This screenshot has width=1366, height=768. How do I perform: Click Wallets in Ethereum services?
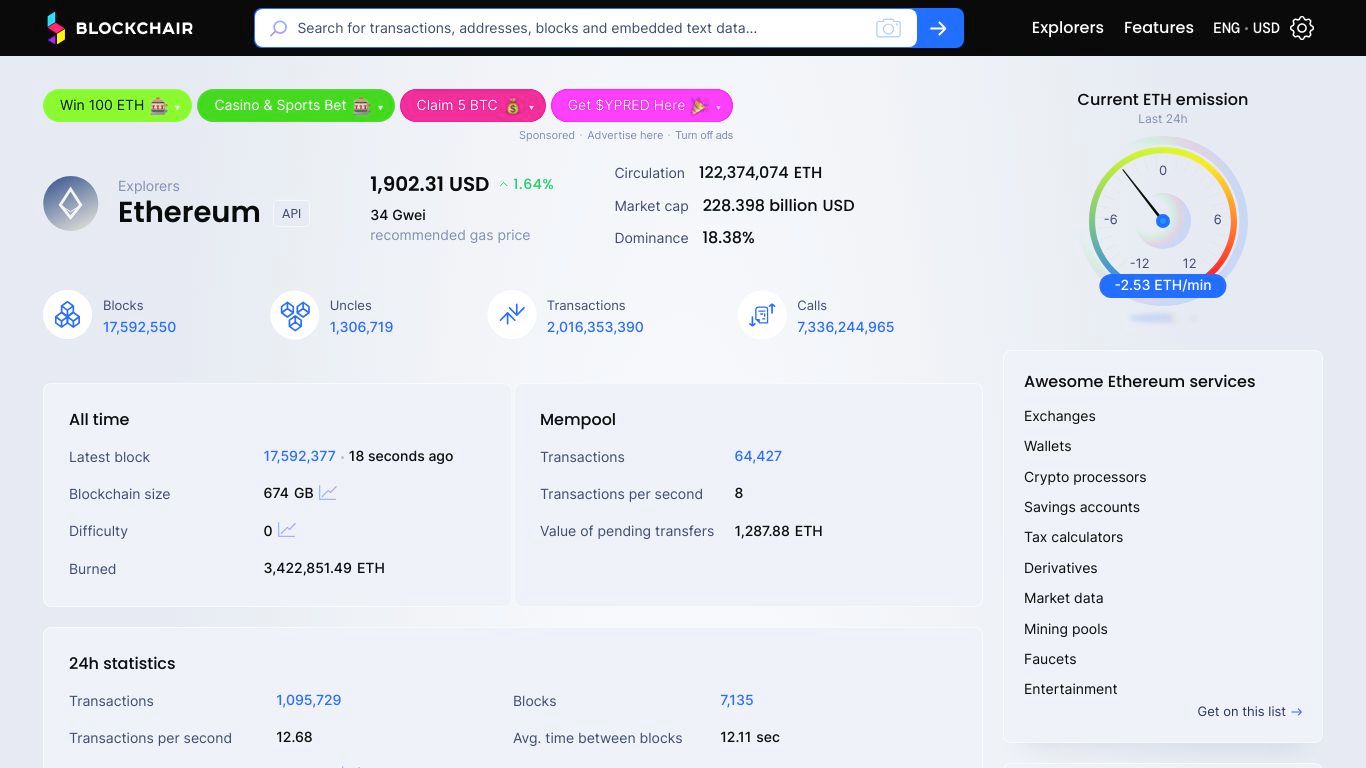(1047, 446)
